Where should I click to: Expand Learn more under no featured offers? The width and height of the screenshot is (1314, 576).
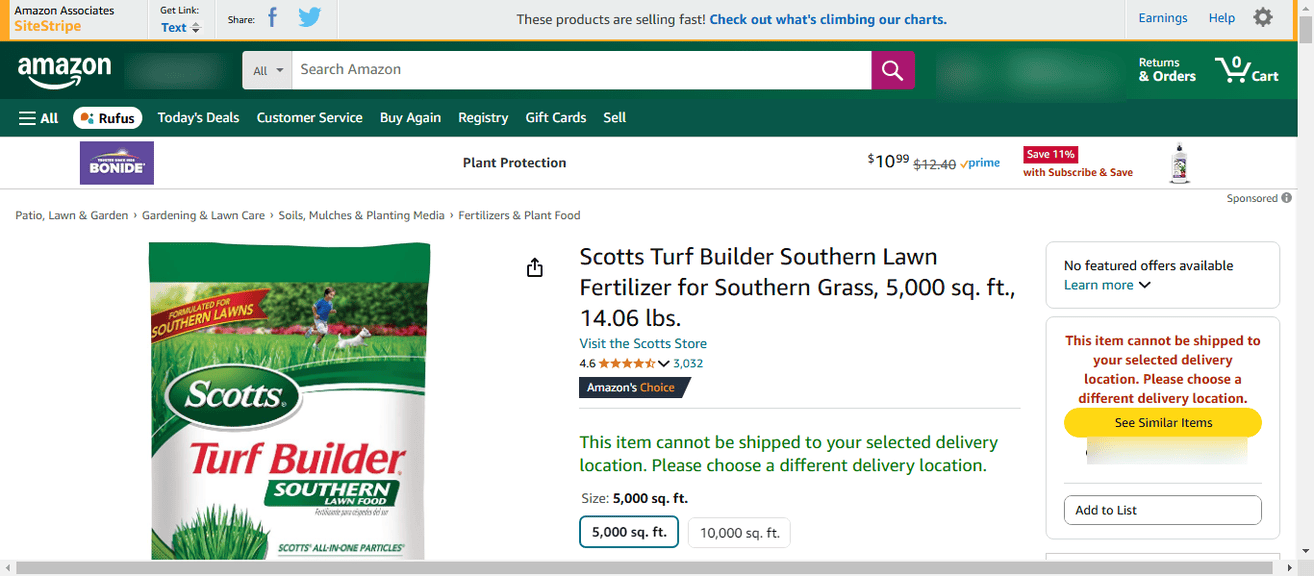[x=1107, y=285]
